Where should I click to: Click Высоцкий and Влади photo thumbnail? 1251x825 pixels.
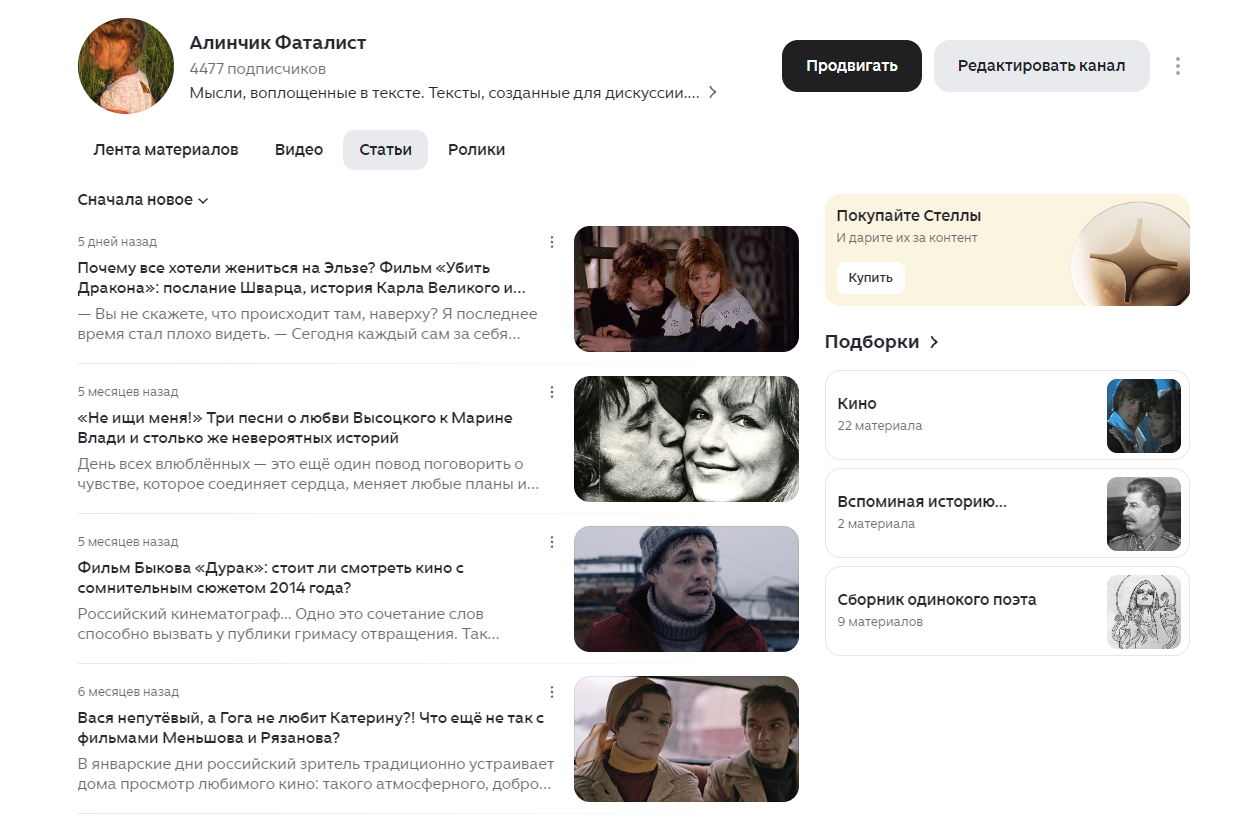[x=686, y=439]
